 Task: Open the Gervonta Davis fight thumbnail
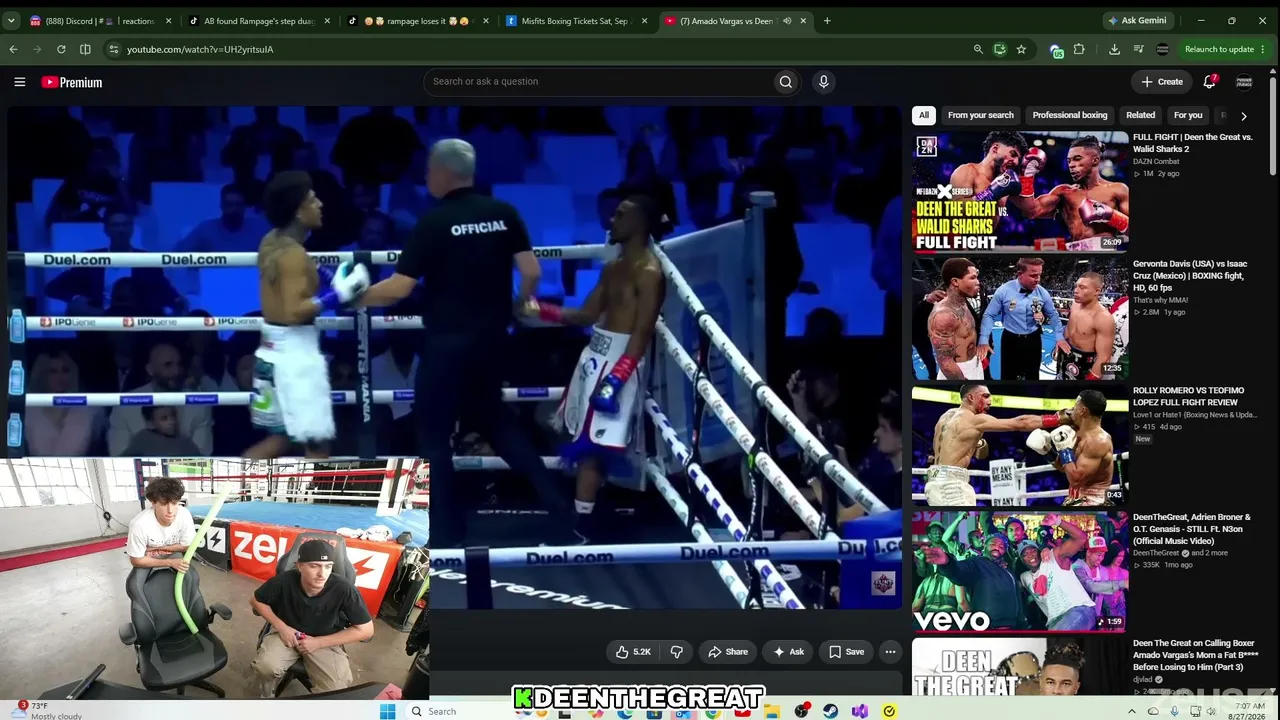point(1020,318)
